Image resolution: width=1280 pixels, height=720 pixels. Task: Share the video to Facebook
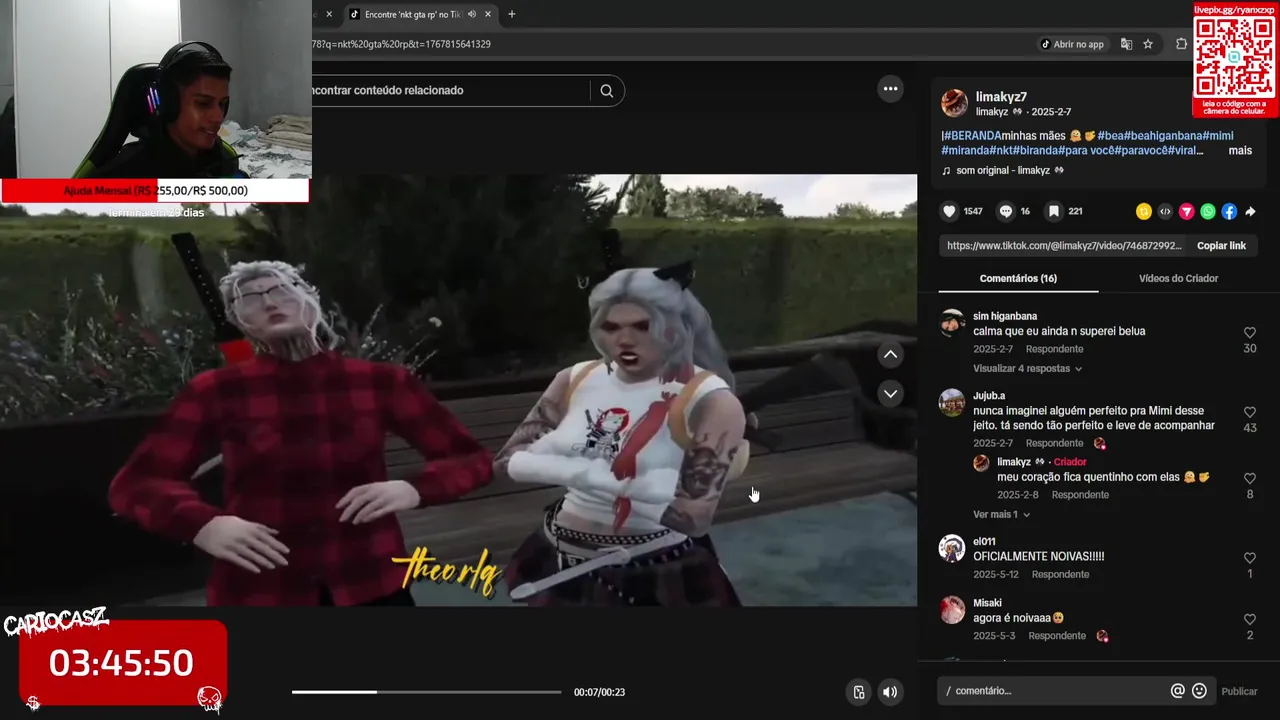(x=1229, y=211)
